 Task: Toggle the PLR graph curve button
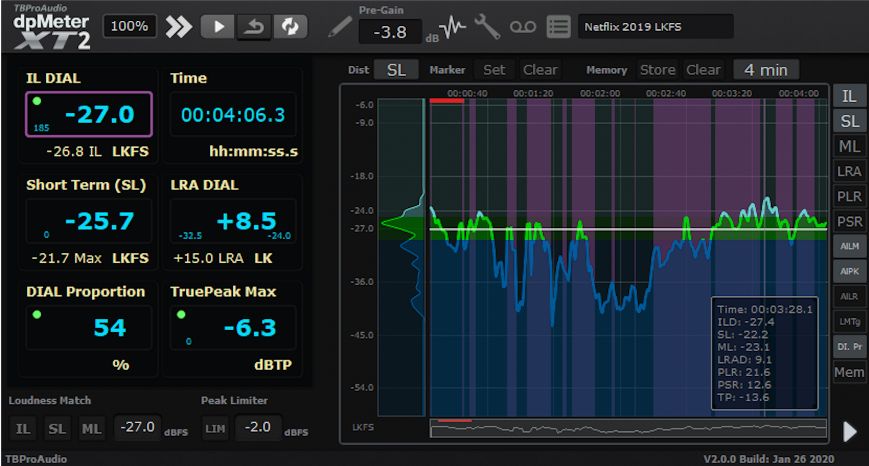849,196
